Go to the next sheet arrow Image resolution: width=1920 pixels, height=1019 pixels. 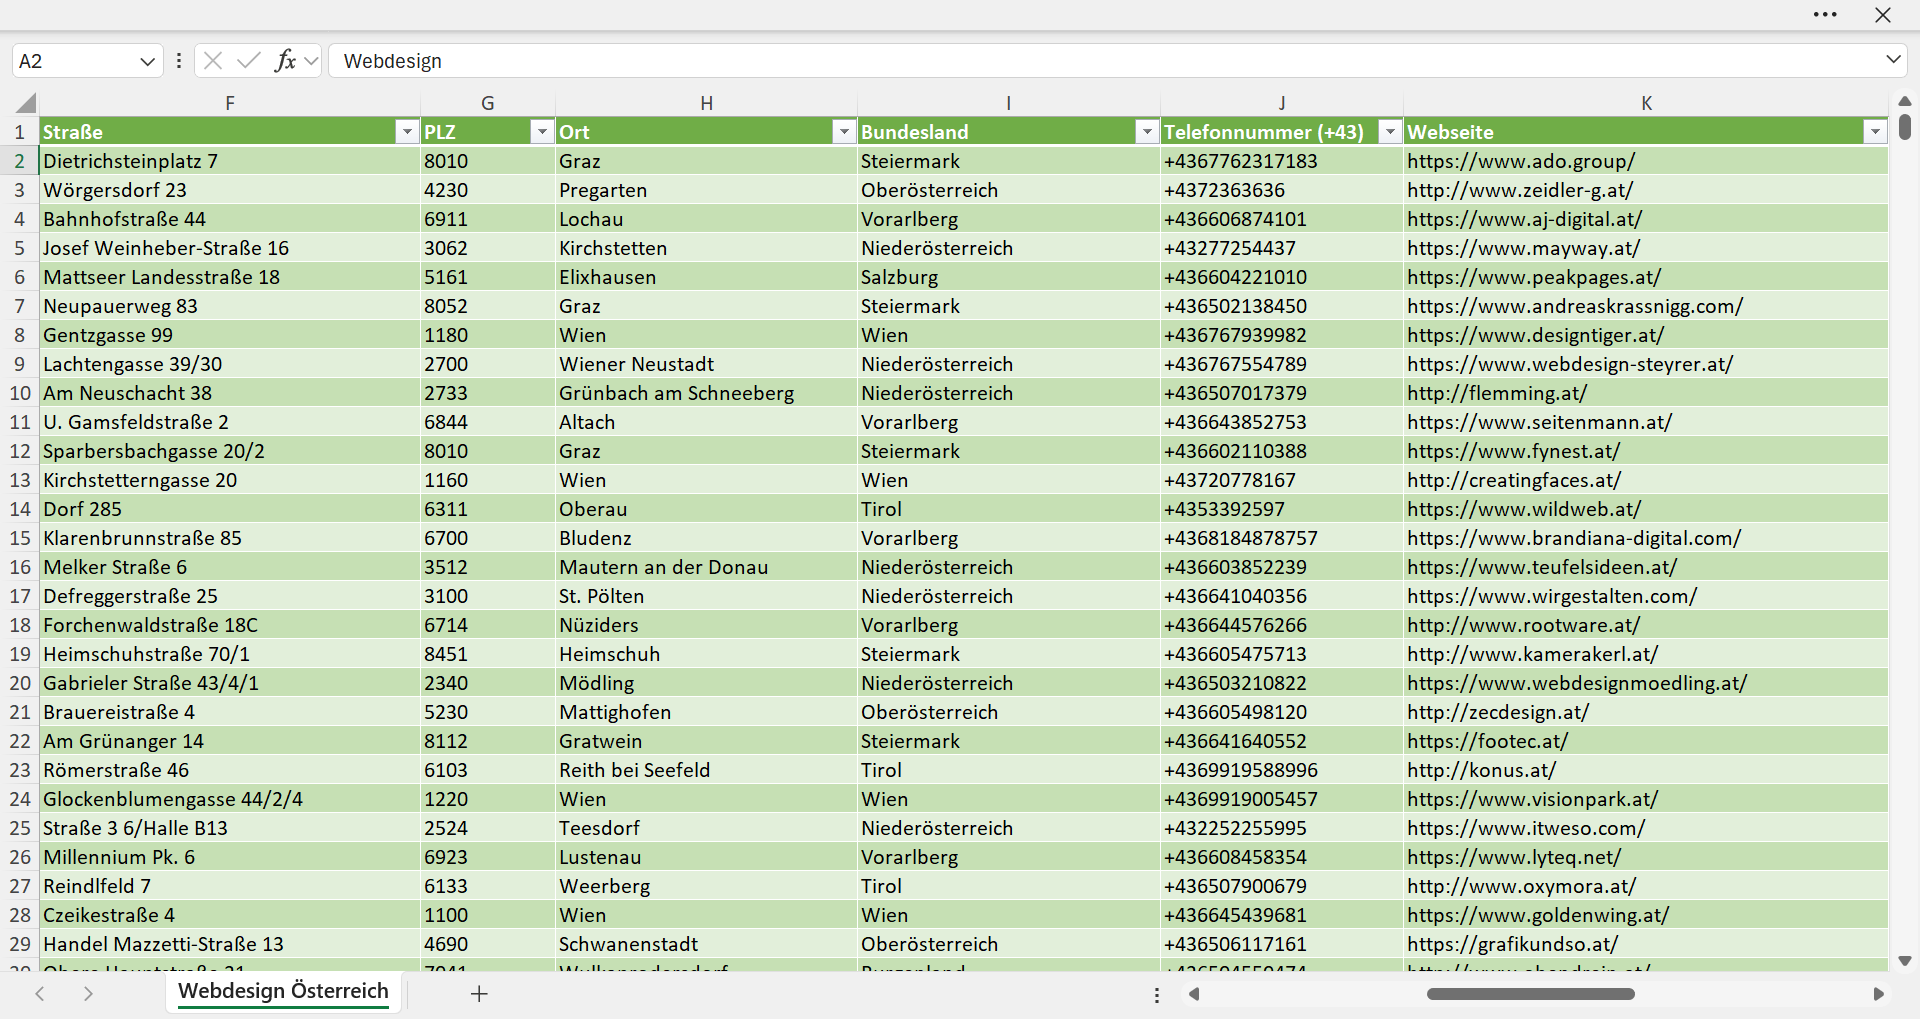(x=88, y=994)
